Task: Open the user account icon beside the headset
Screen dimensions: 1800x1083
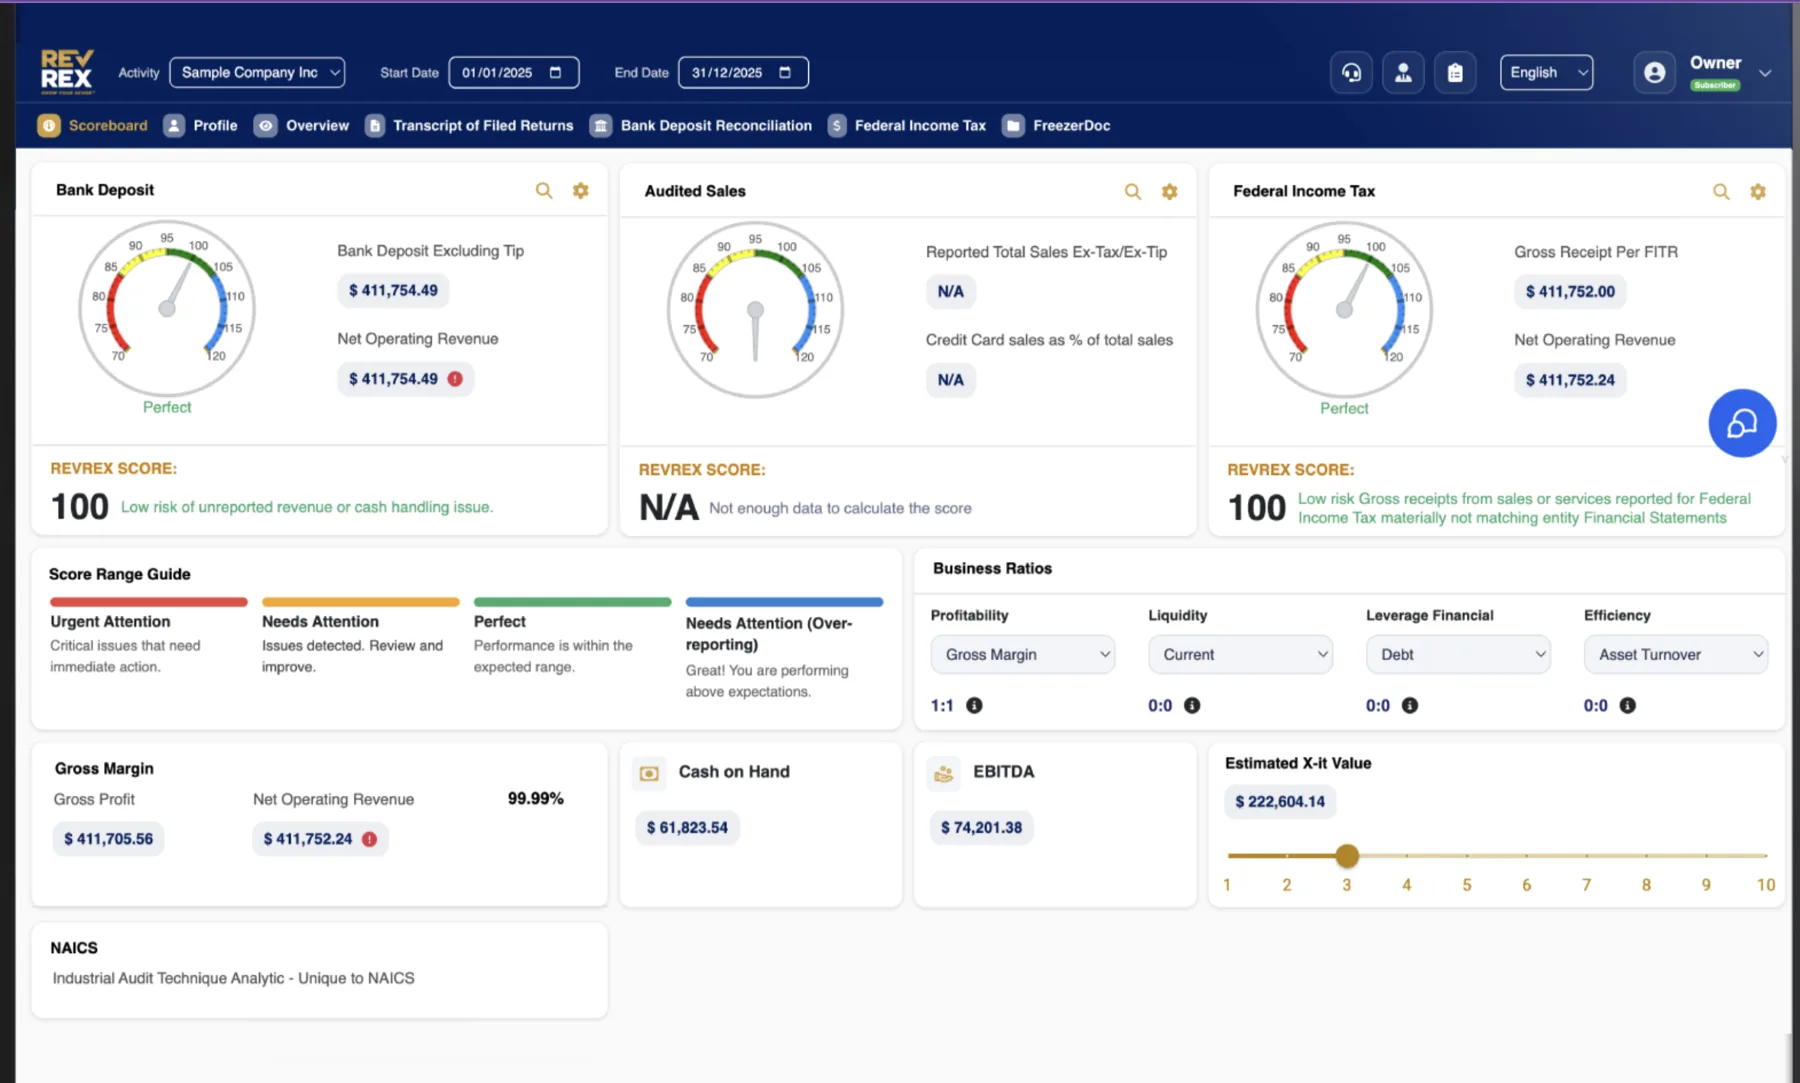Action: tap(1403, 73)
